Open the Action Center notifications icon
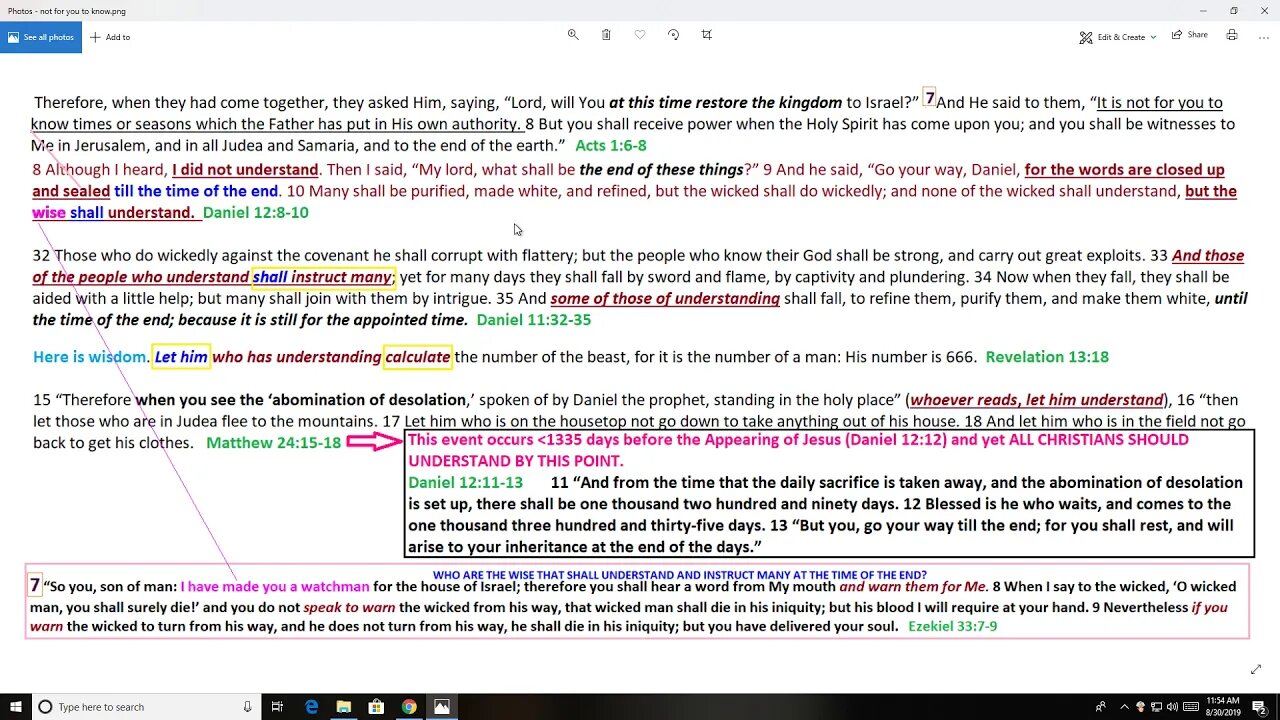1280x720 pixels. click(1260, 707)
